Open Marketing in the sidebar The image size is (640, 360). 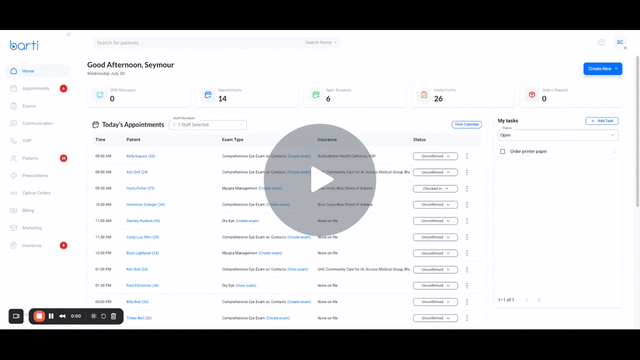(32, 228)
